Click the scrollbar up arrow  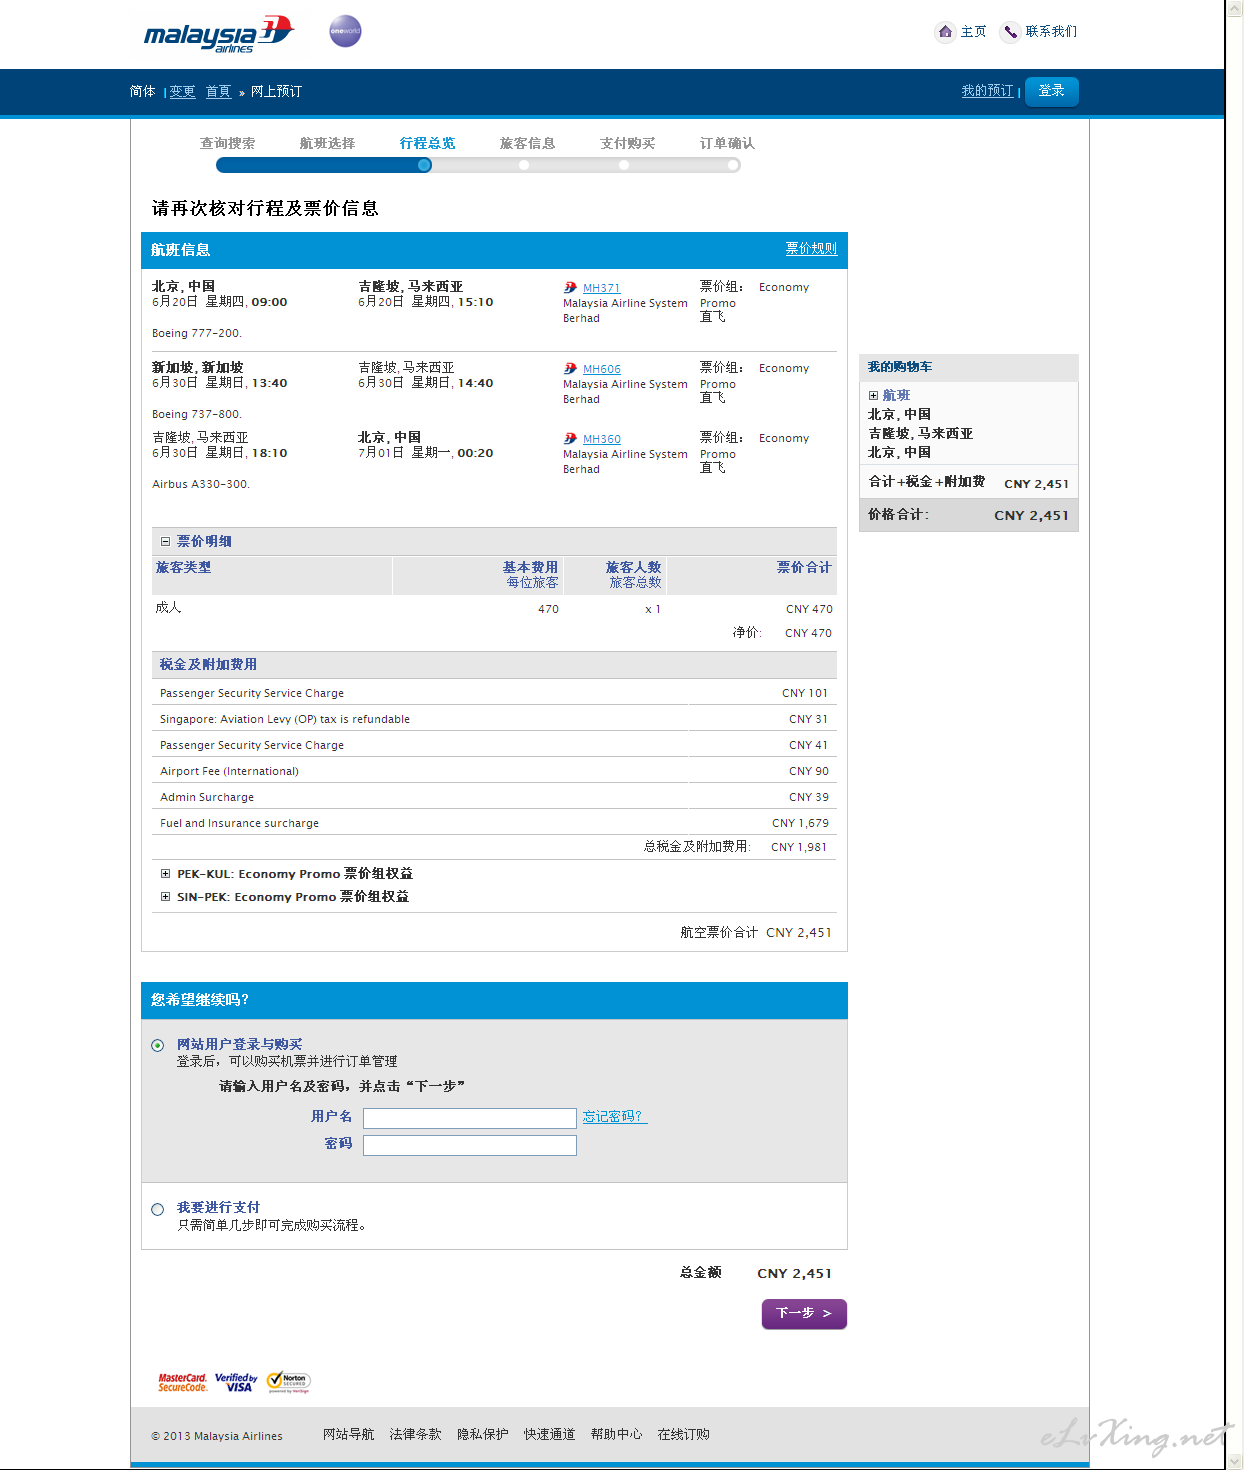tap(1235, 8)
